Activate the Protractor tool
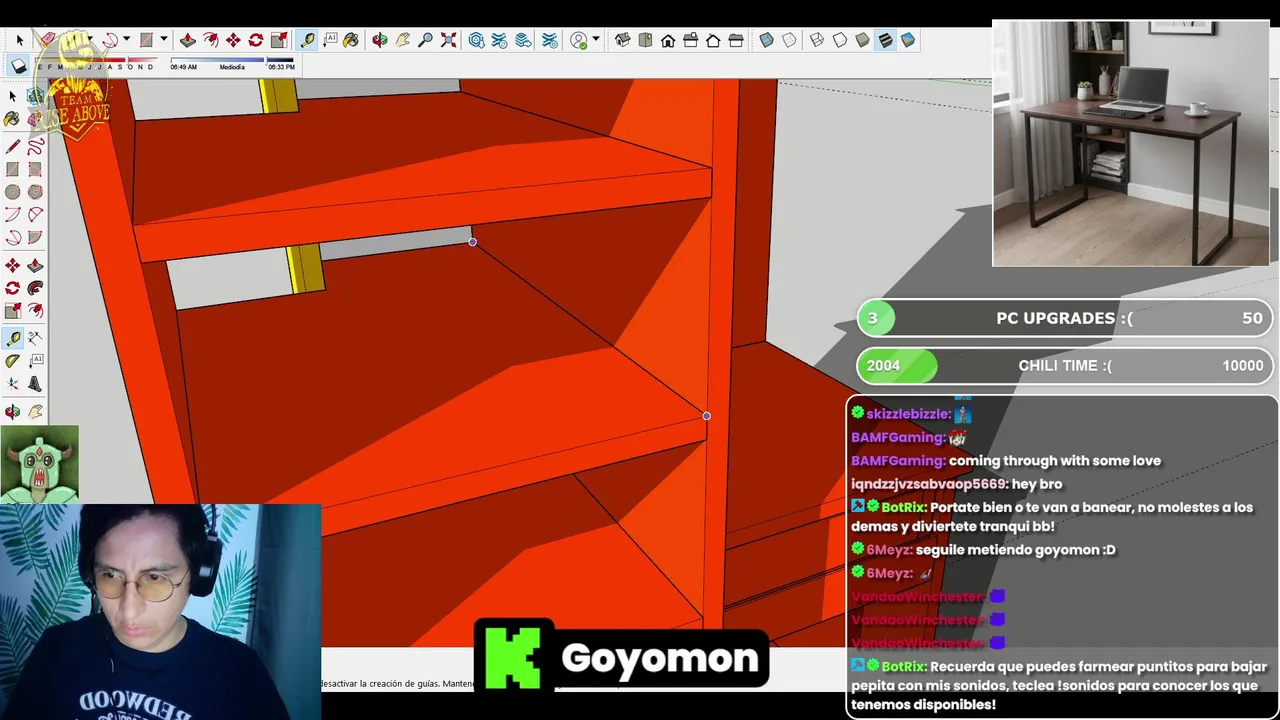 tap(12, 360)
